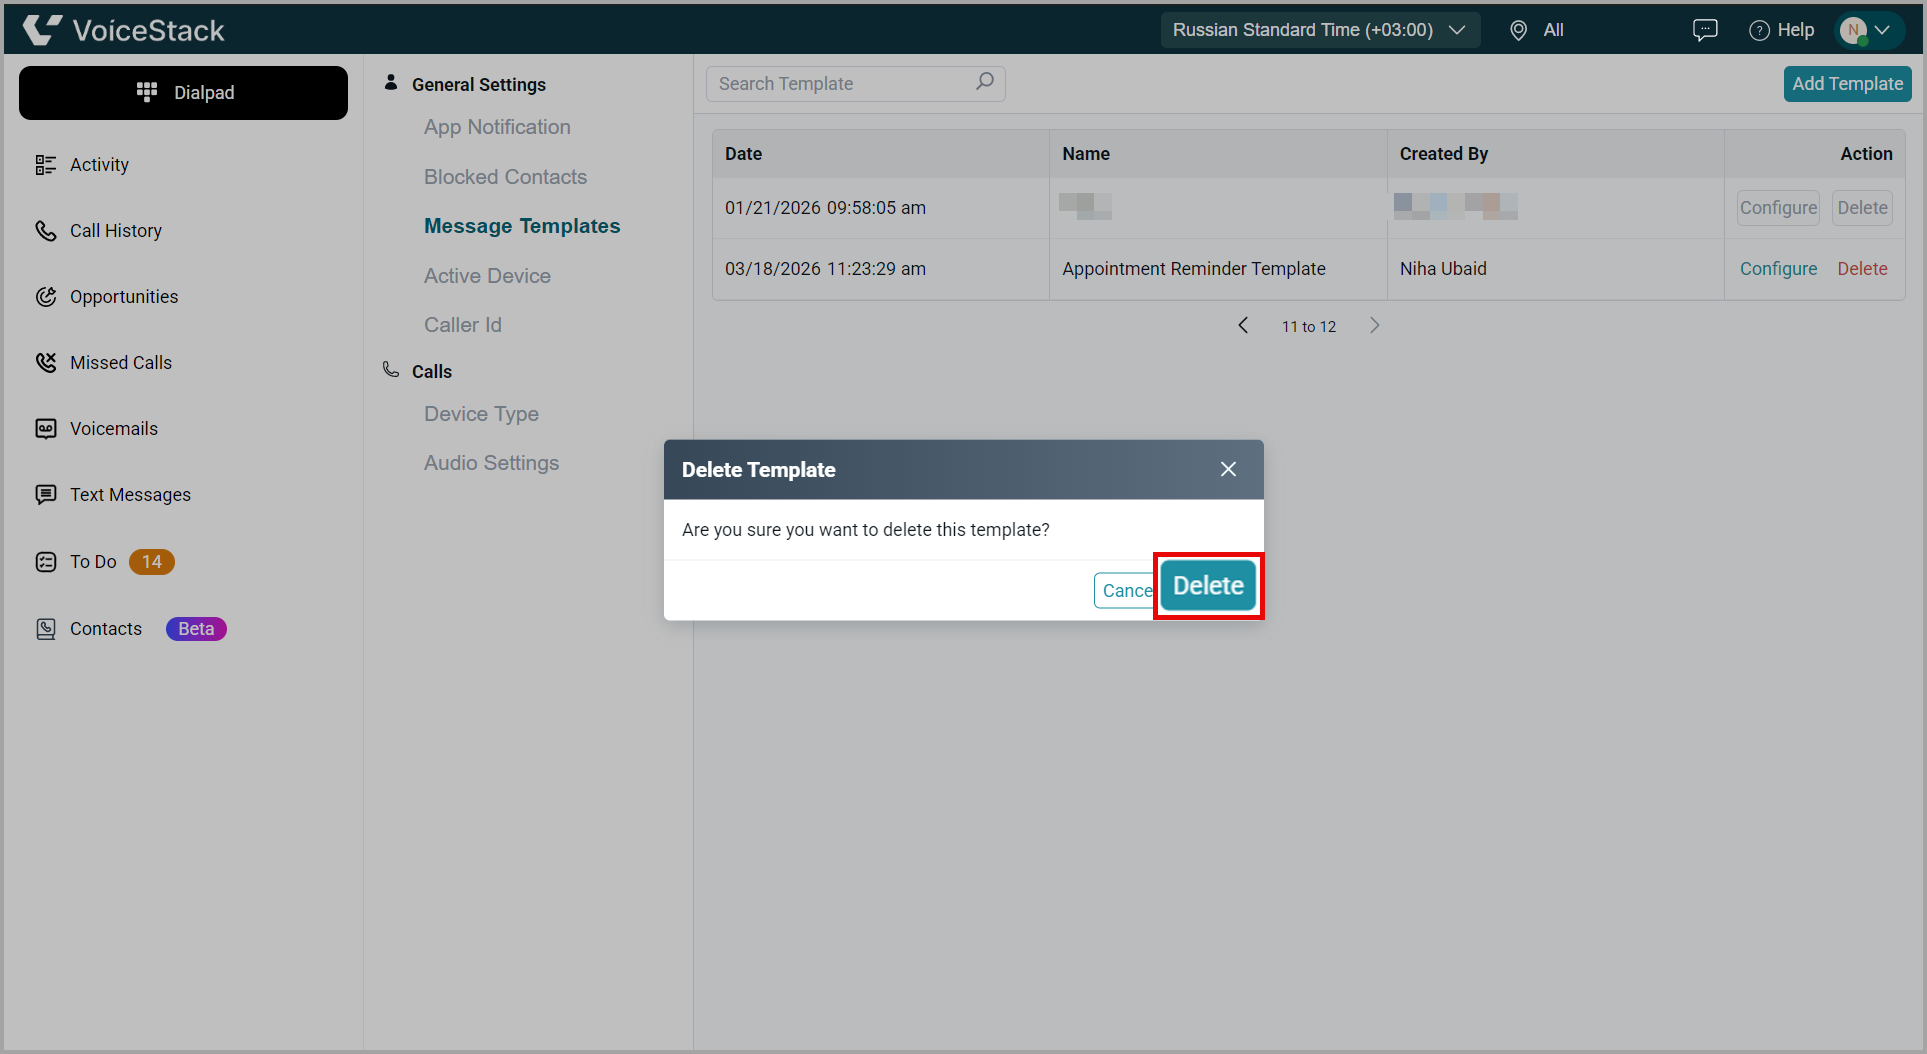Configure the 01/21/2026 template
Image resolution: width=1927 pixels, height=1054 pixels.
tap(1778, 208)
